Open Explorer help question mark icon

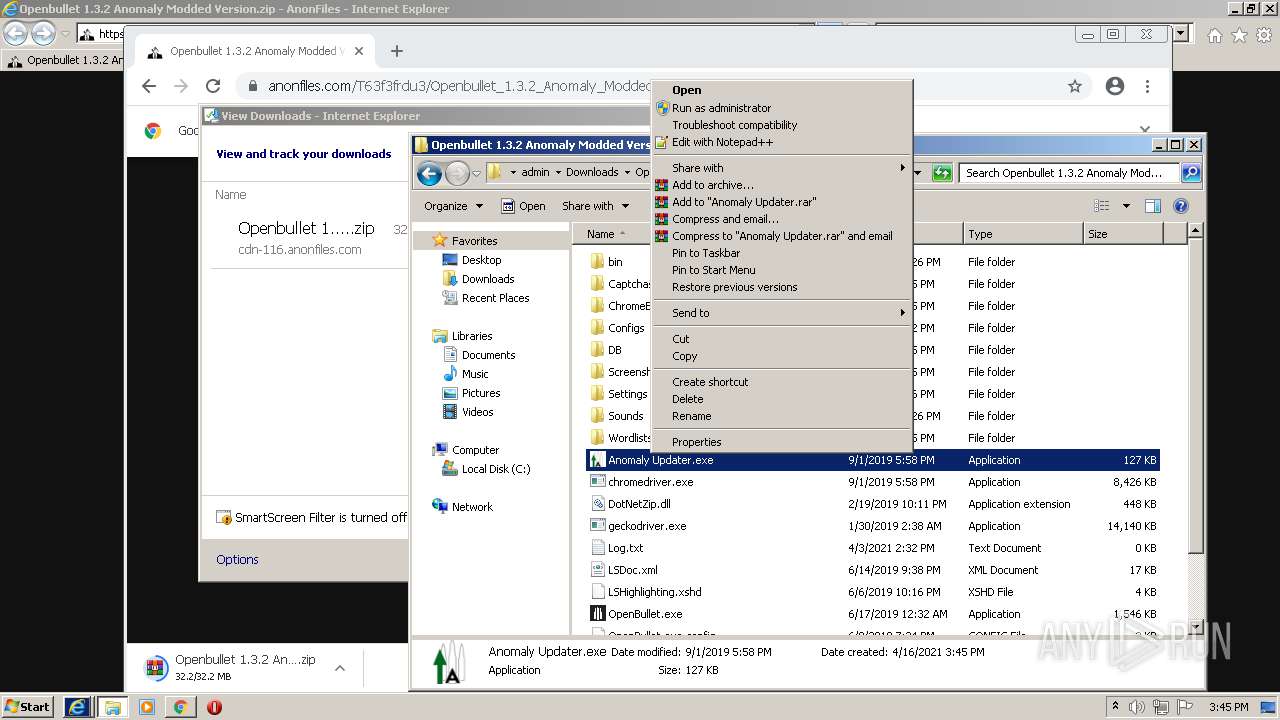tap(1180, 206)
